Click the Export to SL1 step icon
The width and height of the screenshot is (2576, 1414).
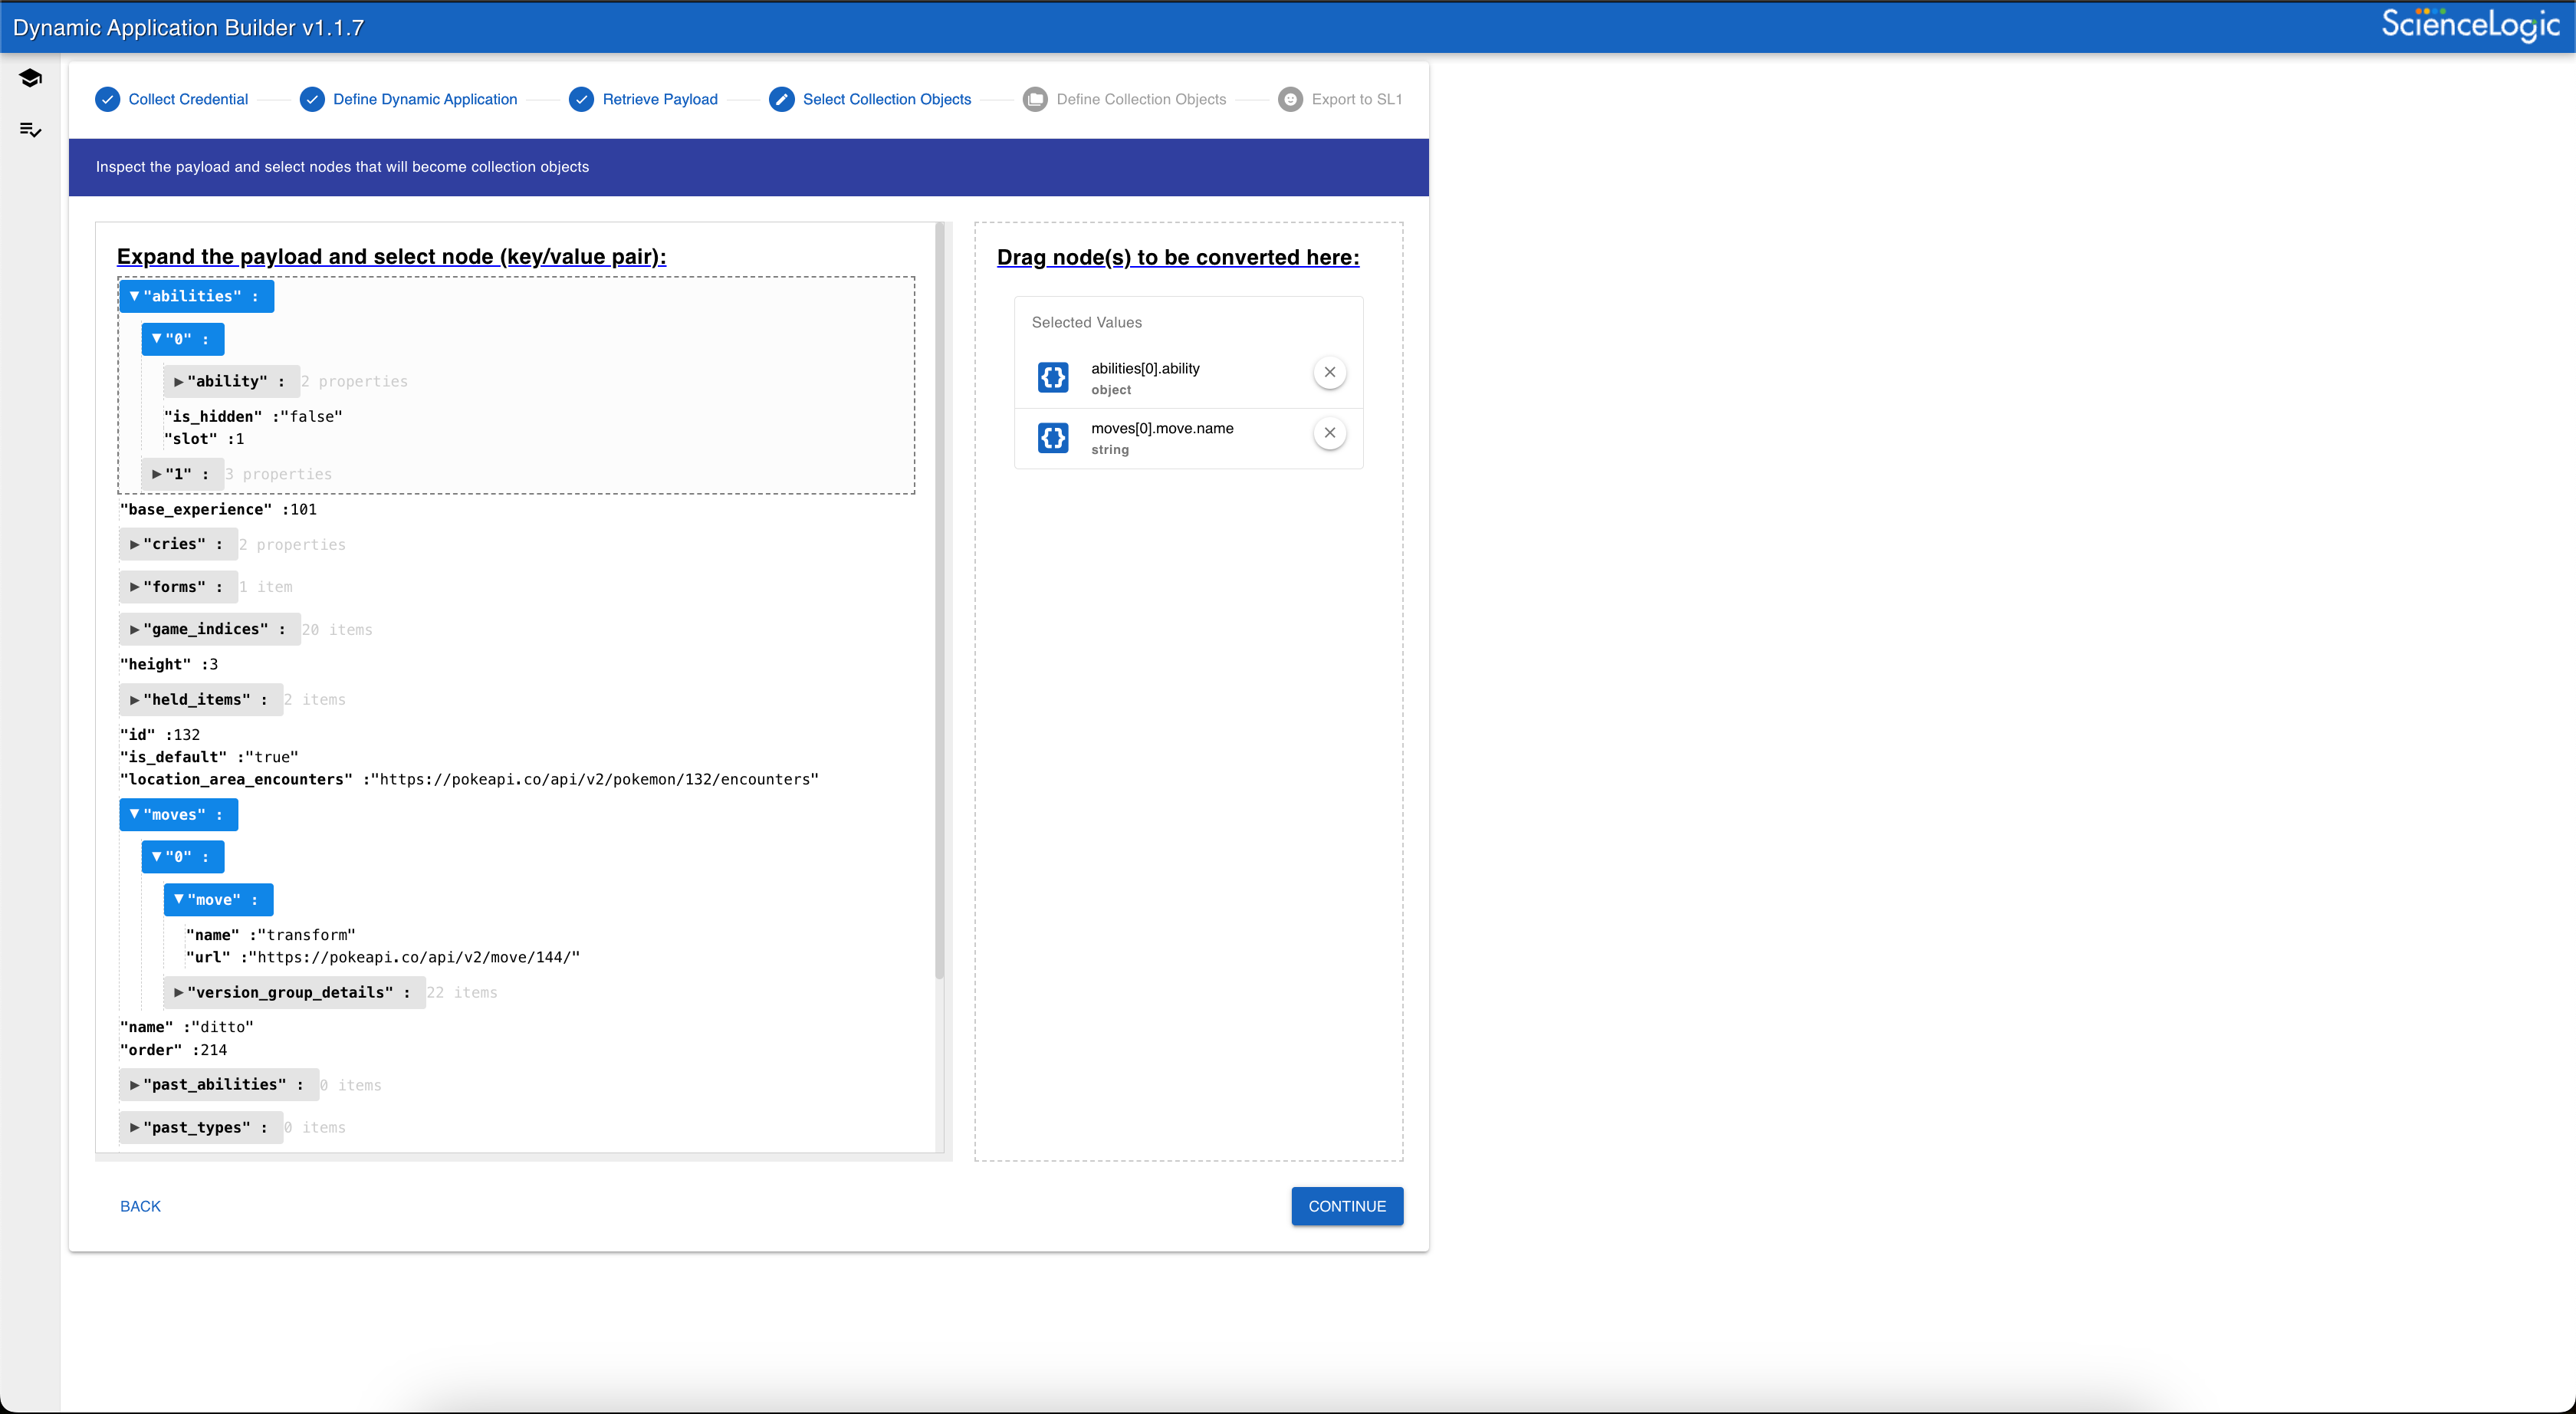[1290, 99]
